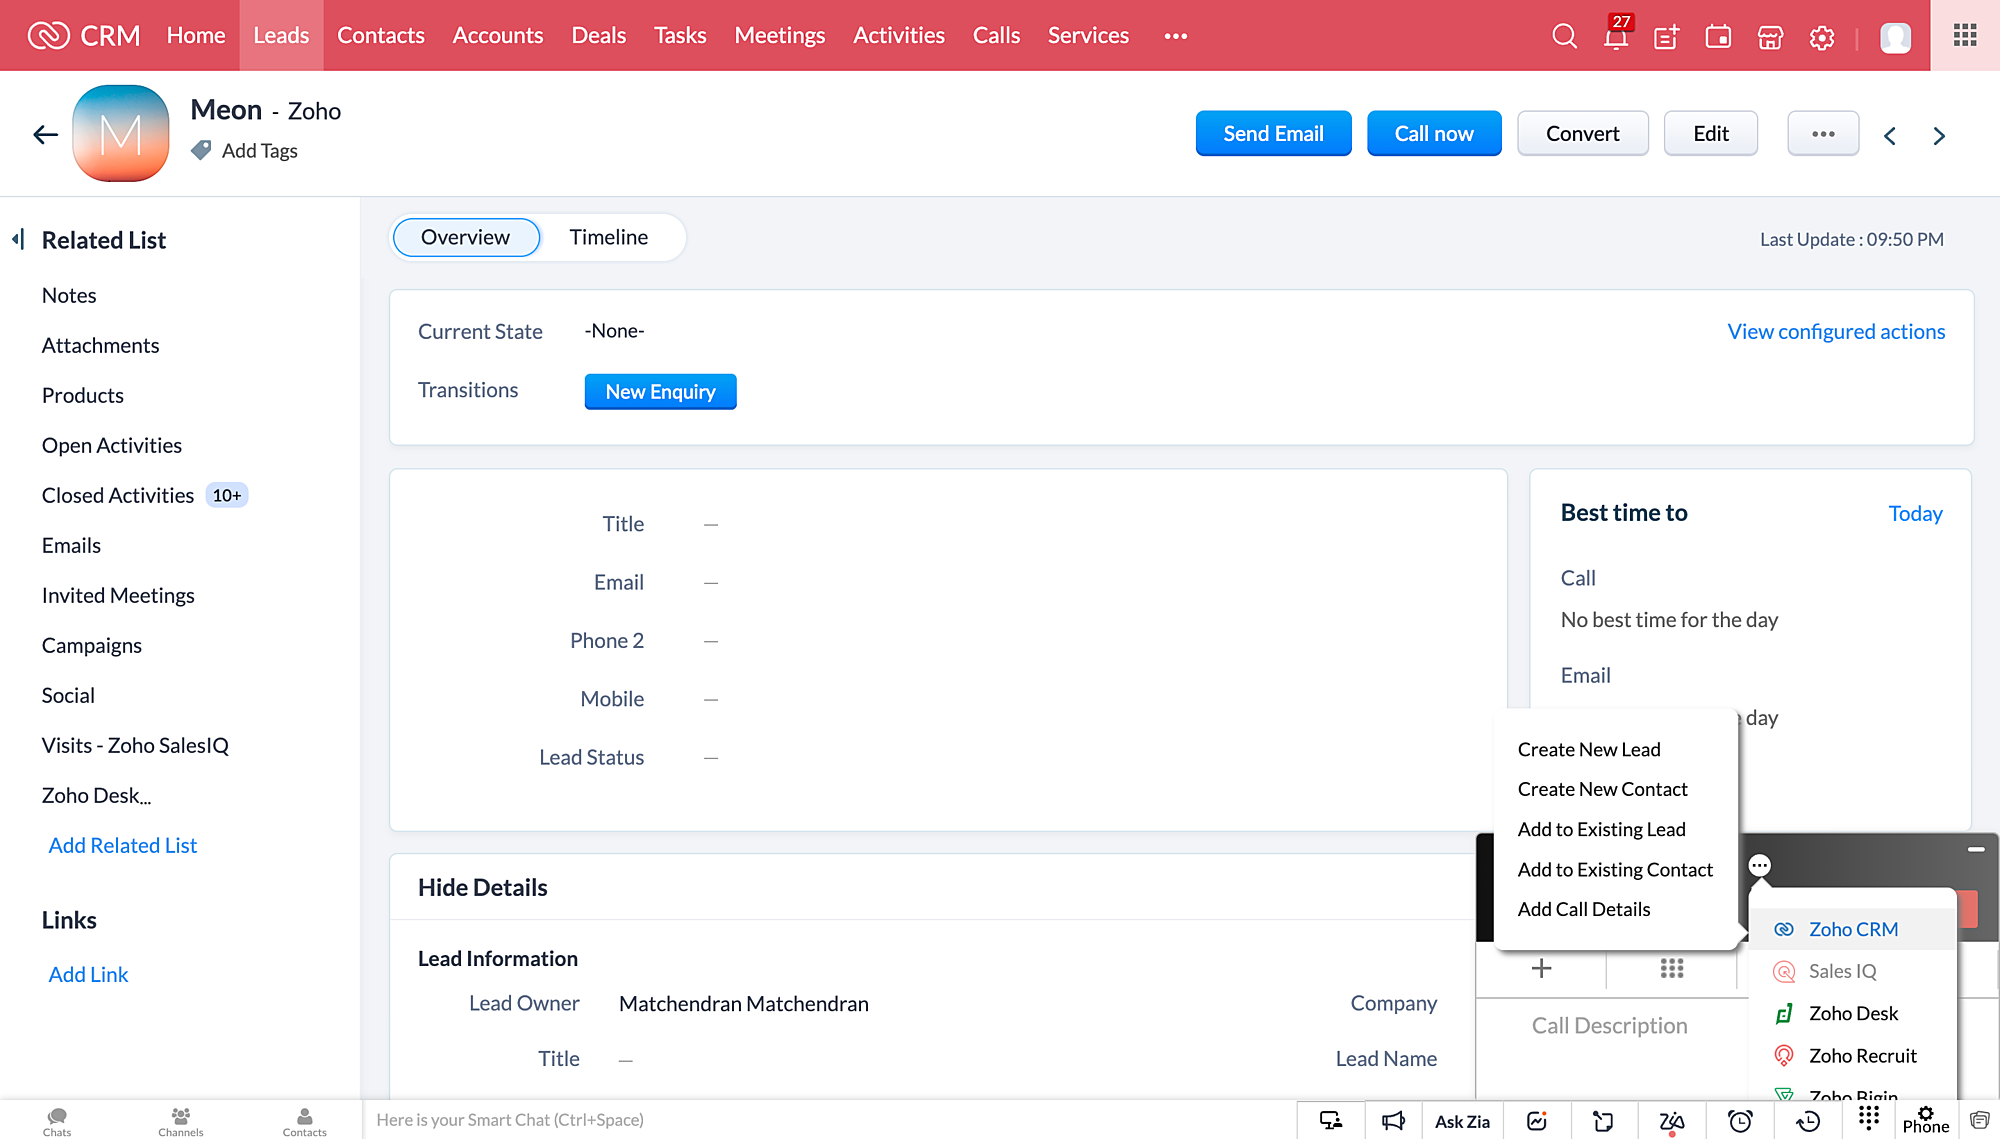Image resolution: width=2000 pixels, height=1139 pixels.
Task: Open the more actions ellipsis button
Action: [1823, 133]
